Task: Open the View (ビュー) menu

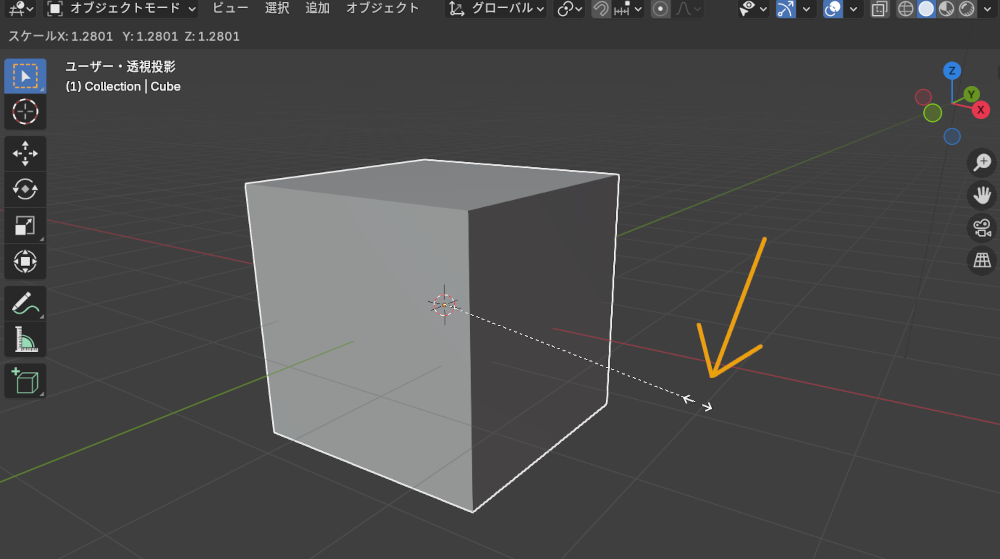Action: (230, 8)
